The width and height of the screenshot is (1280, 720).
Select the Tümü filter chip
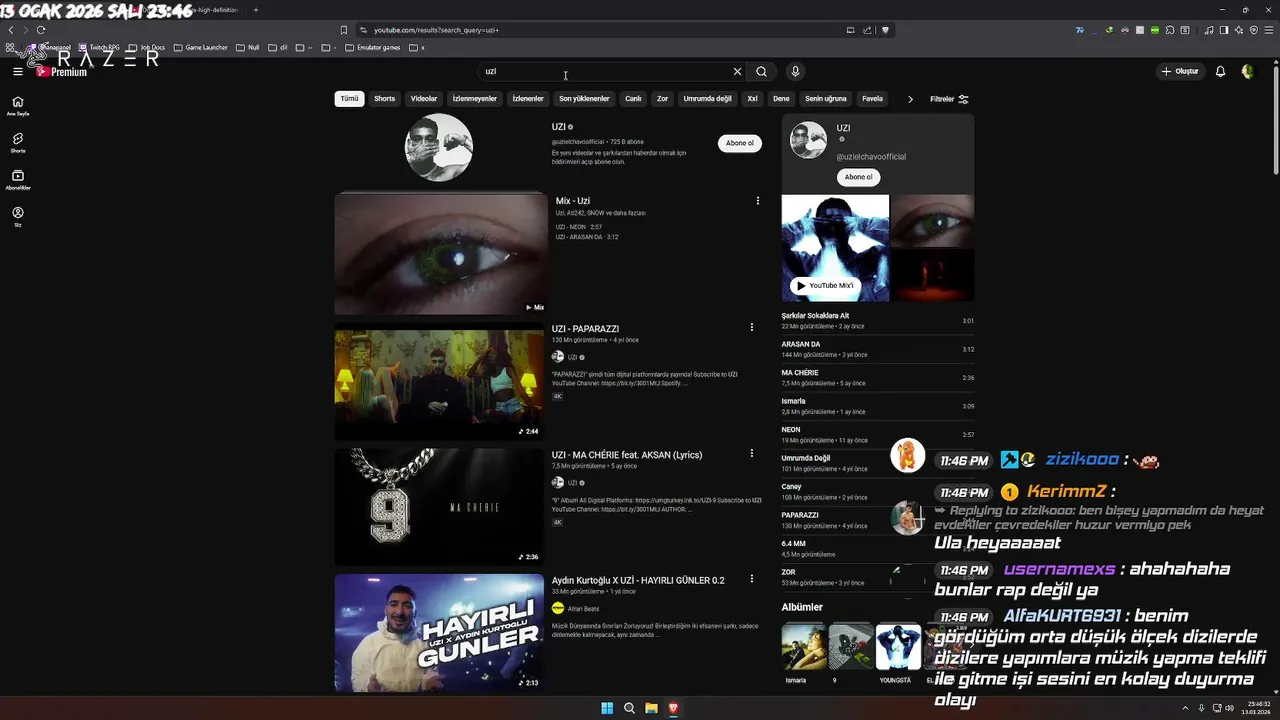(x=349, y=99)
